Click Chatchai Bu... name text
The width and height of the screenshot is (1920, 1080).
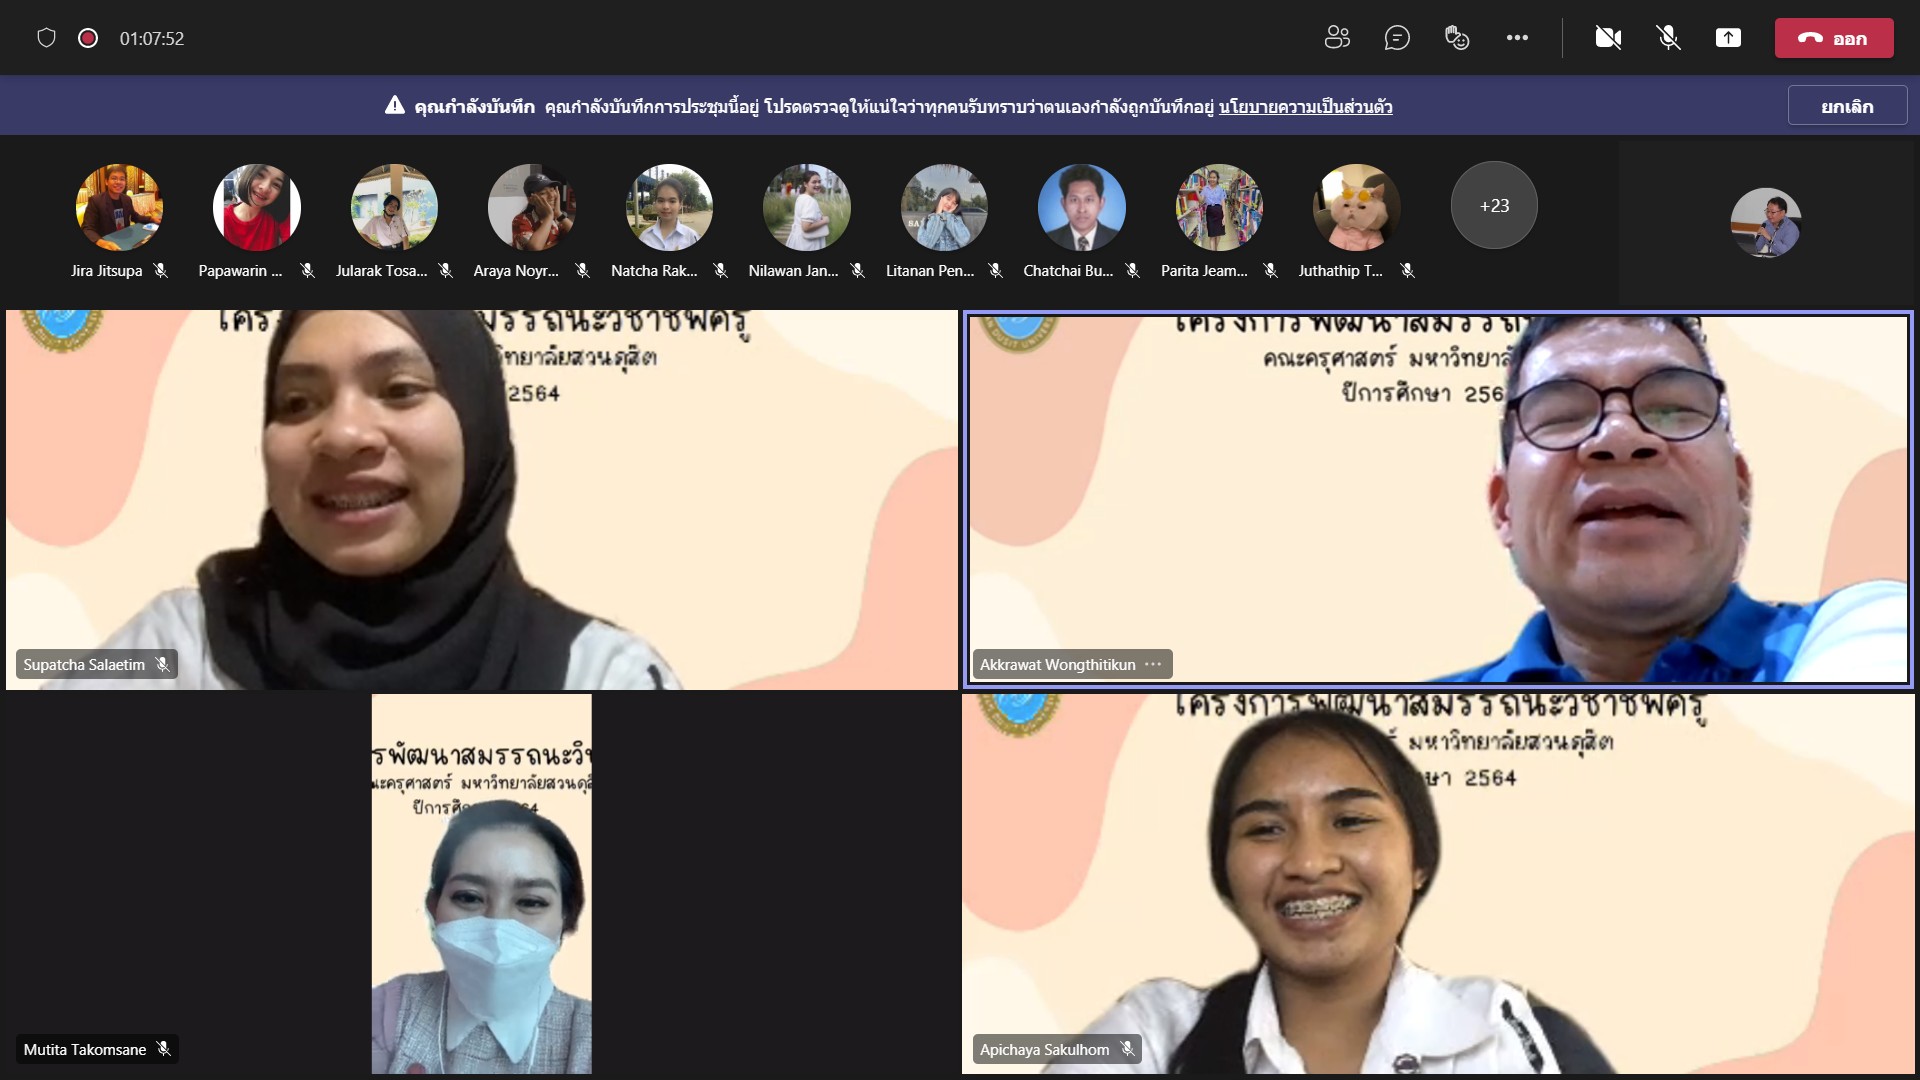1068,271
